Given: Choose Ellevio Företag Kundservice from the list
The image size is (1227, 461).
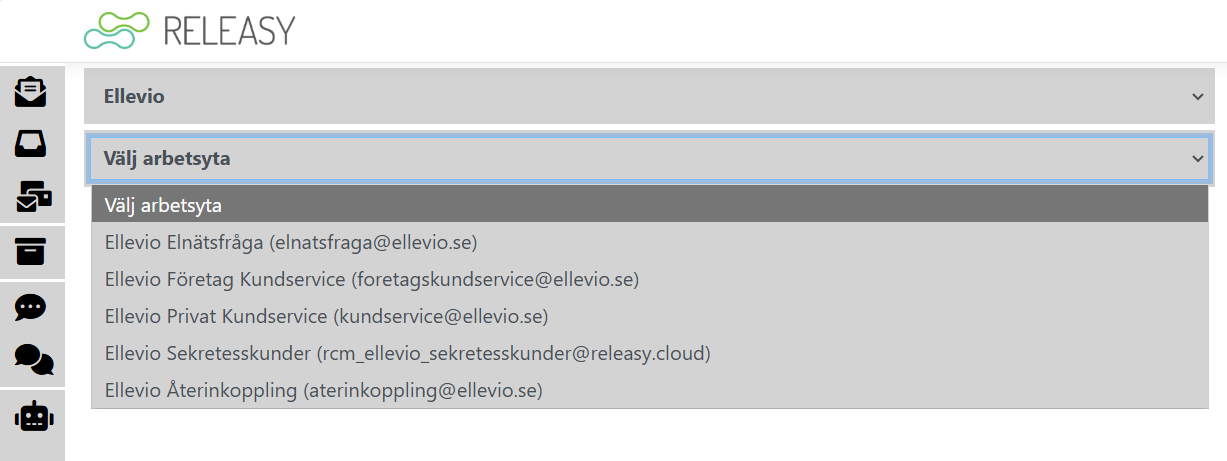Looking at the screenshot, I should tap(371, 279).
